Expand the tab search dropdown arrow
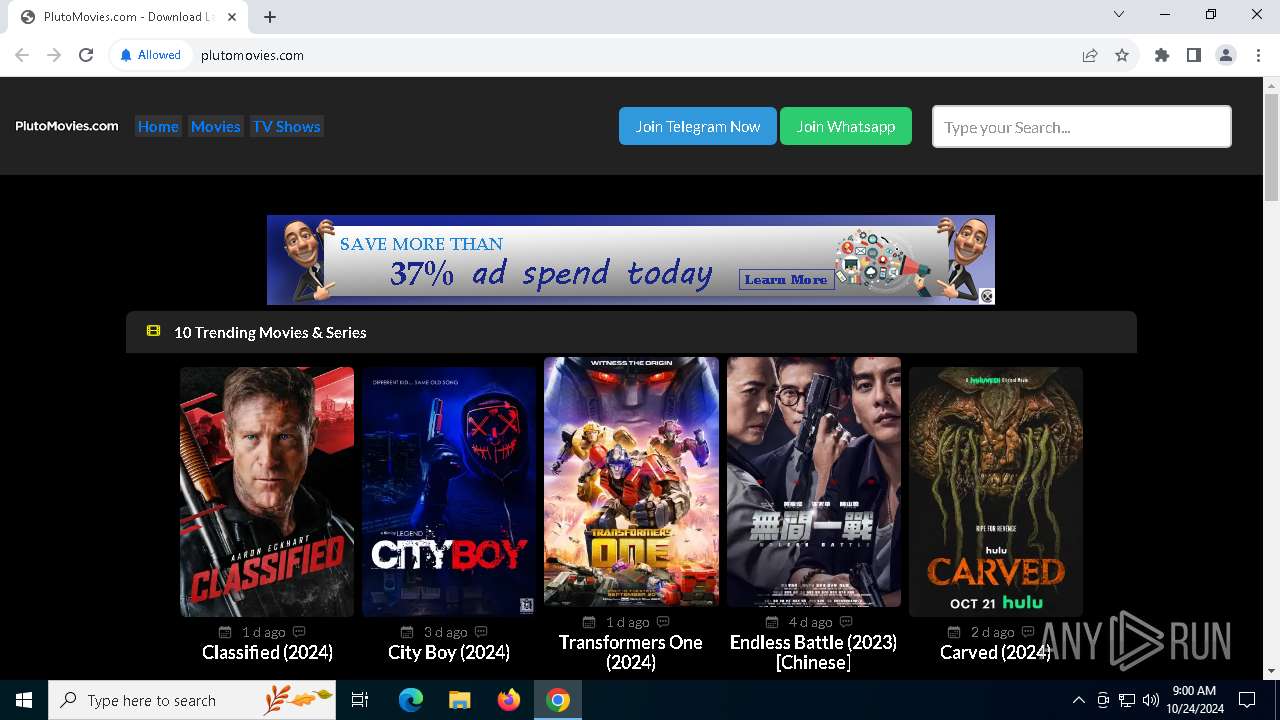1280x720 pixels. click(x=1119, y=14)
